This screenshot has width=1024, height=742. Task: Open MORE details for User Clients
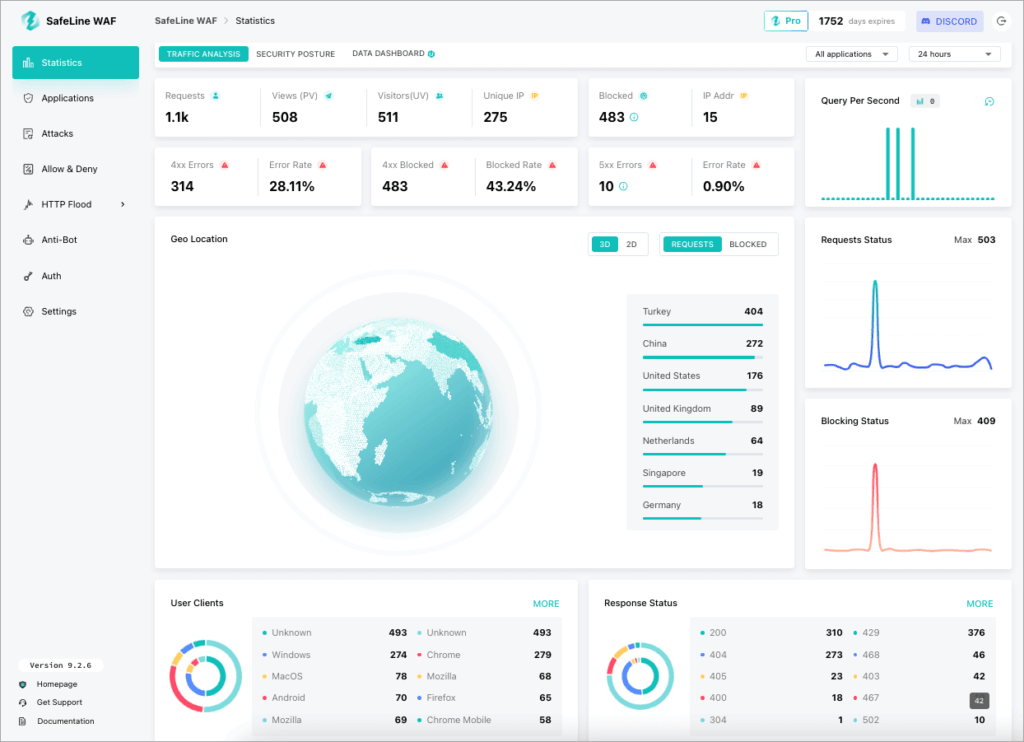coord(546,604)
